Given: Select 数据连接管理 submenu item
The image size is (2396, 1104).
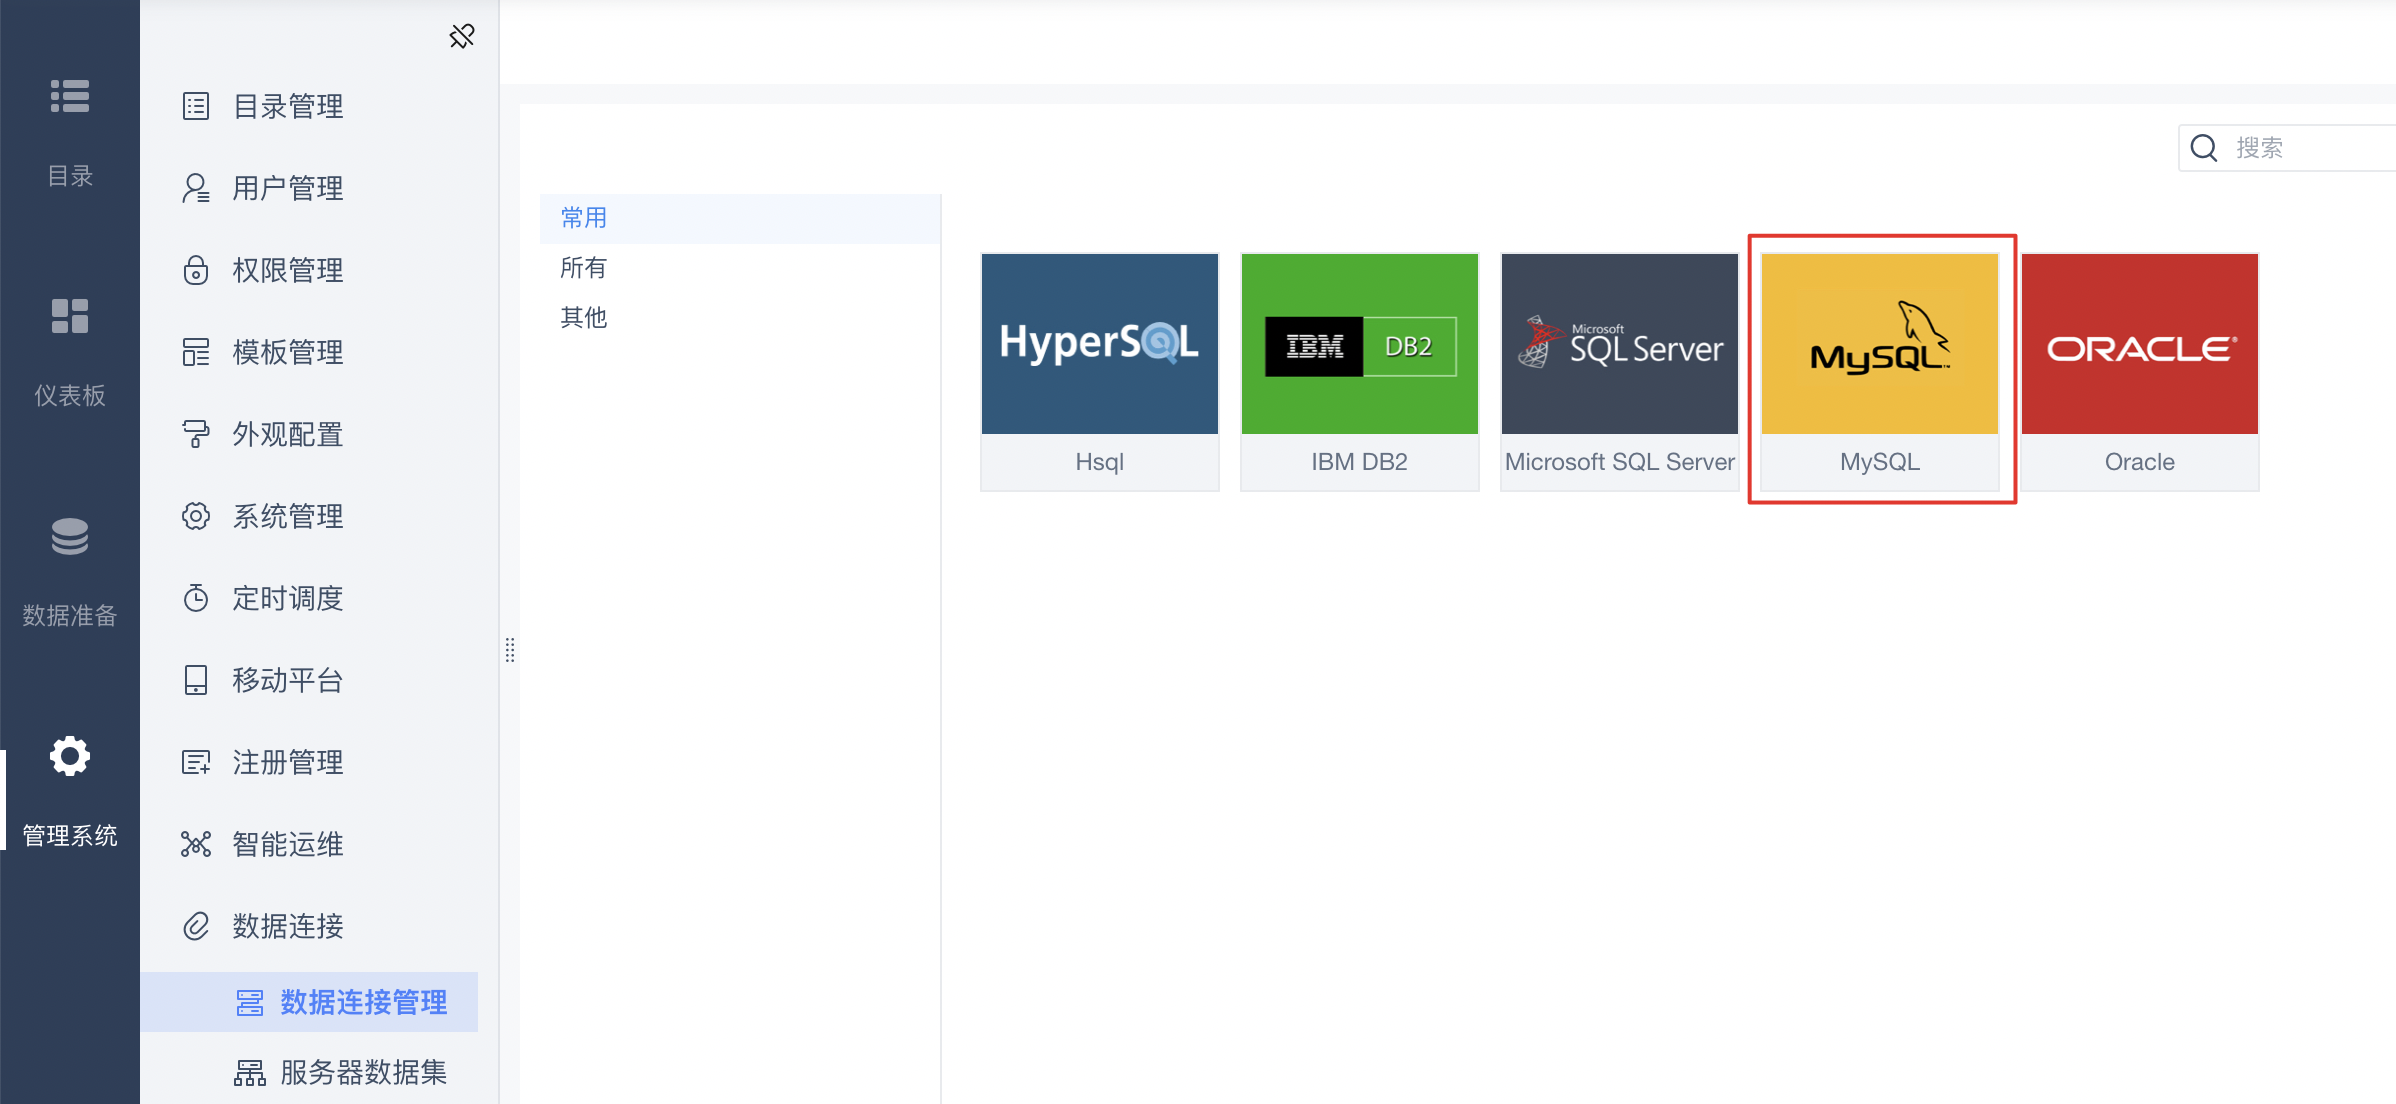Looking at the screenshot, I should 309,1002.
